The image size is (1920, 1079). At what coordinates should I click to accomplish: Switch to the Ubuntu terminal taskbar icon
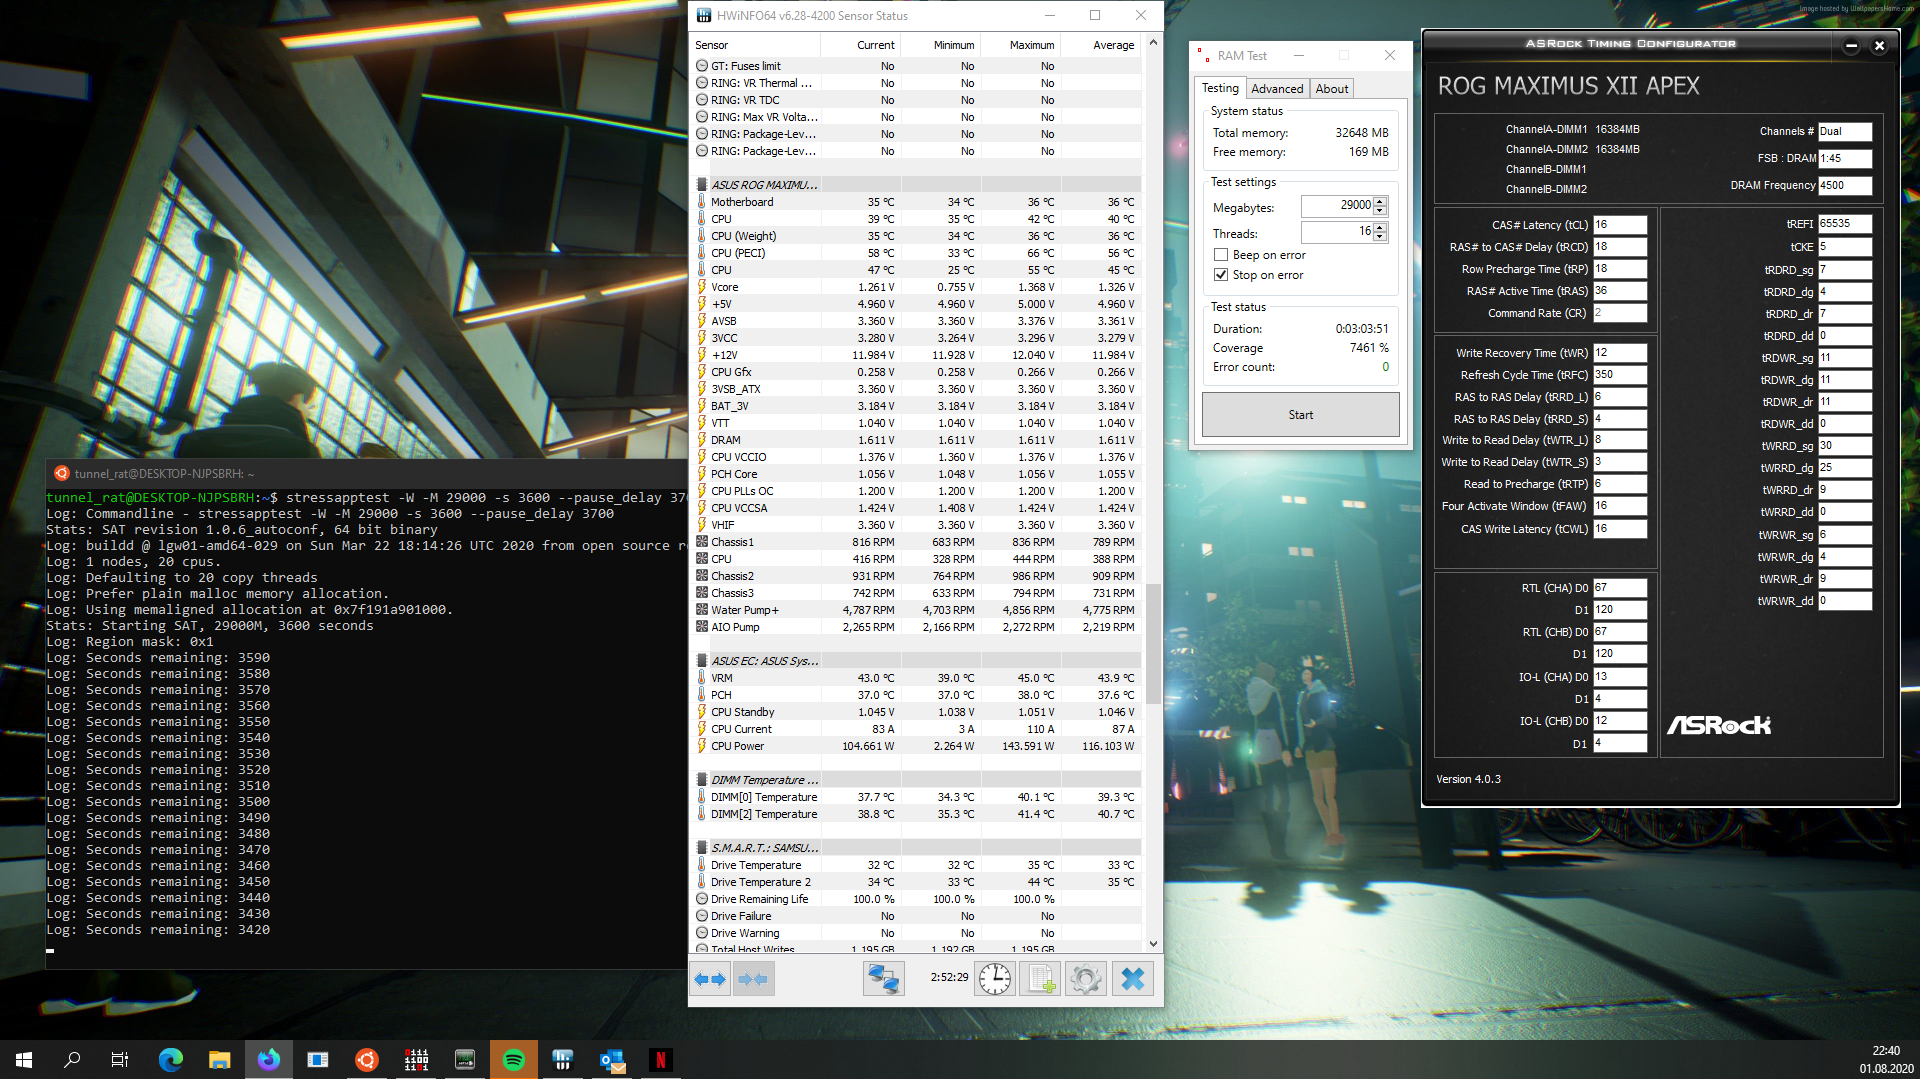point(367,1060)
